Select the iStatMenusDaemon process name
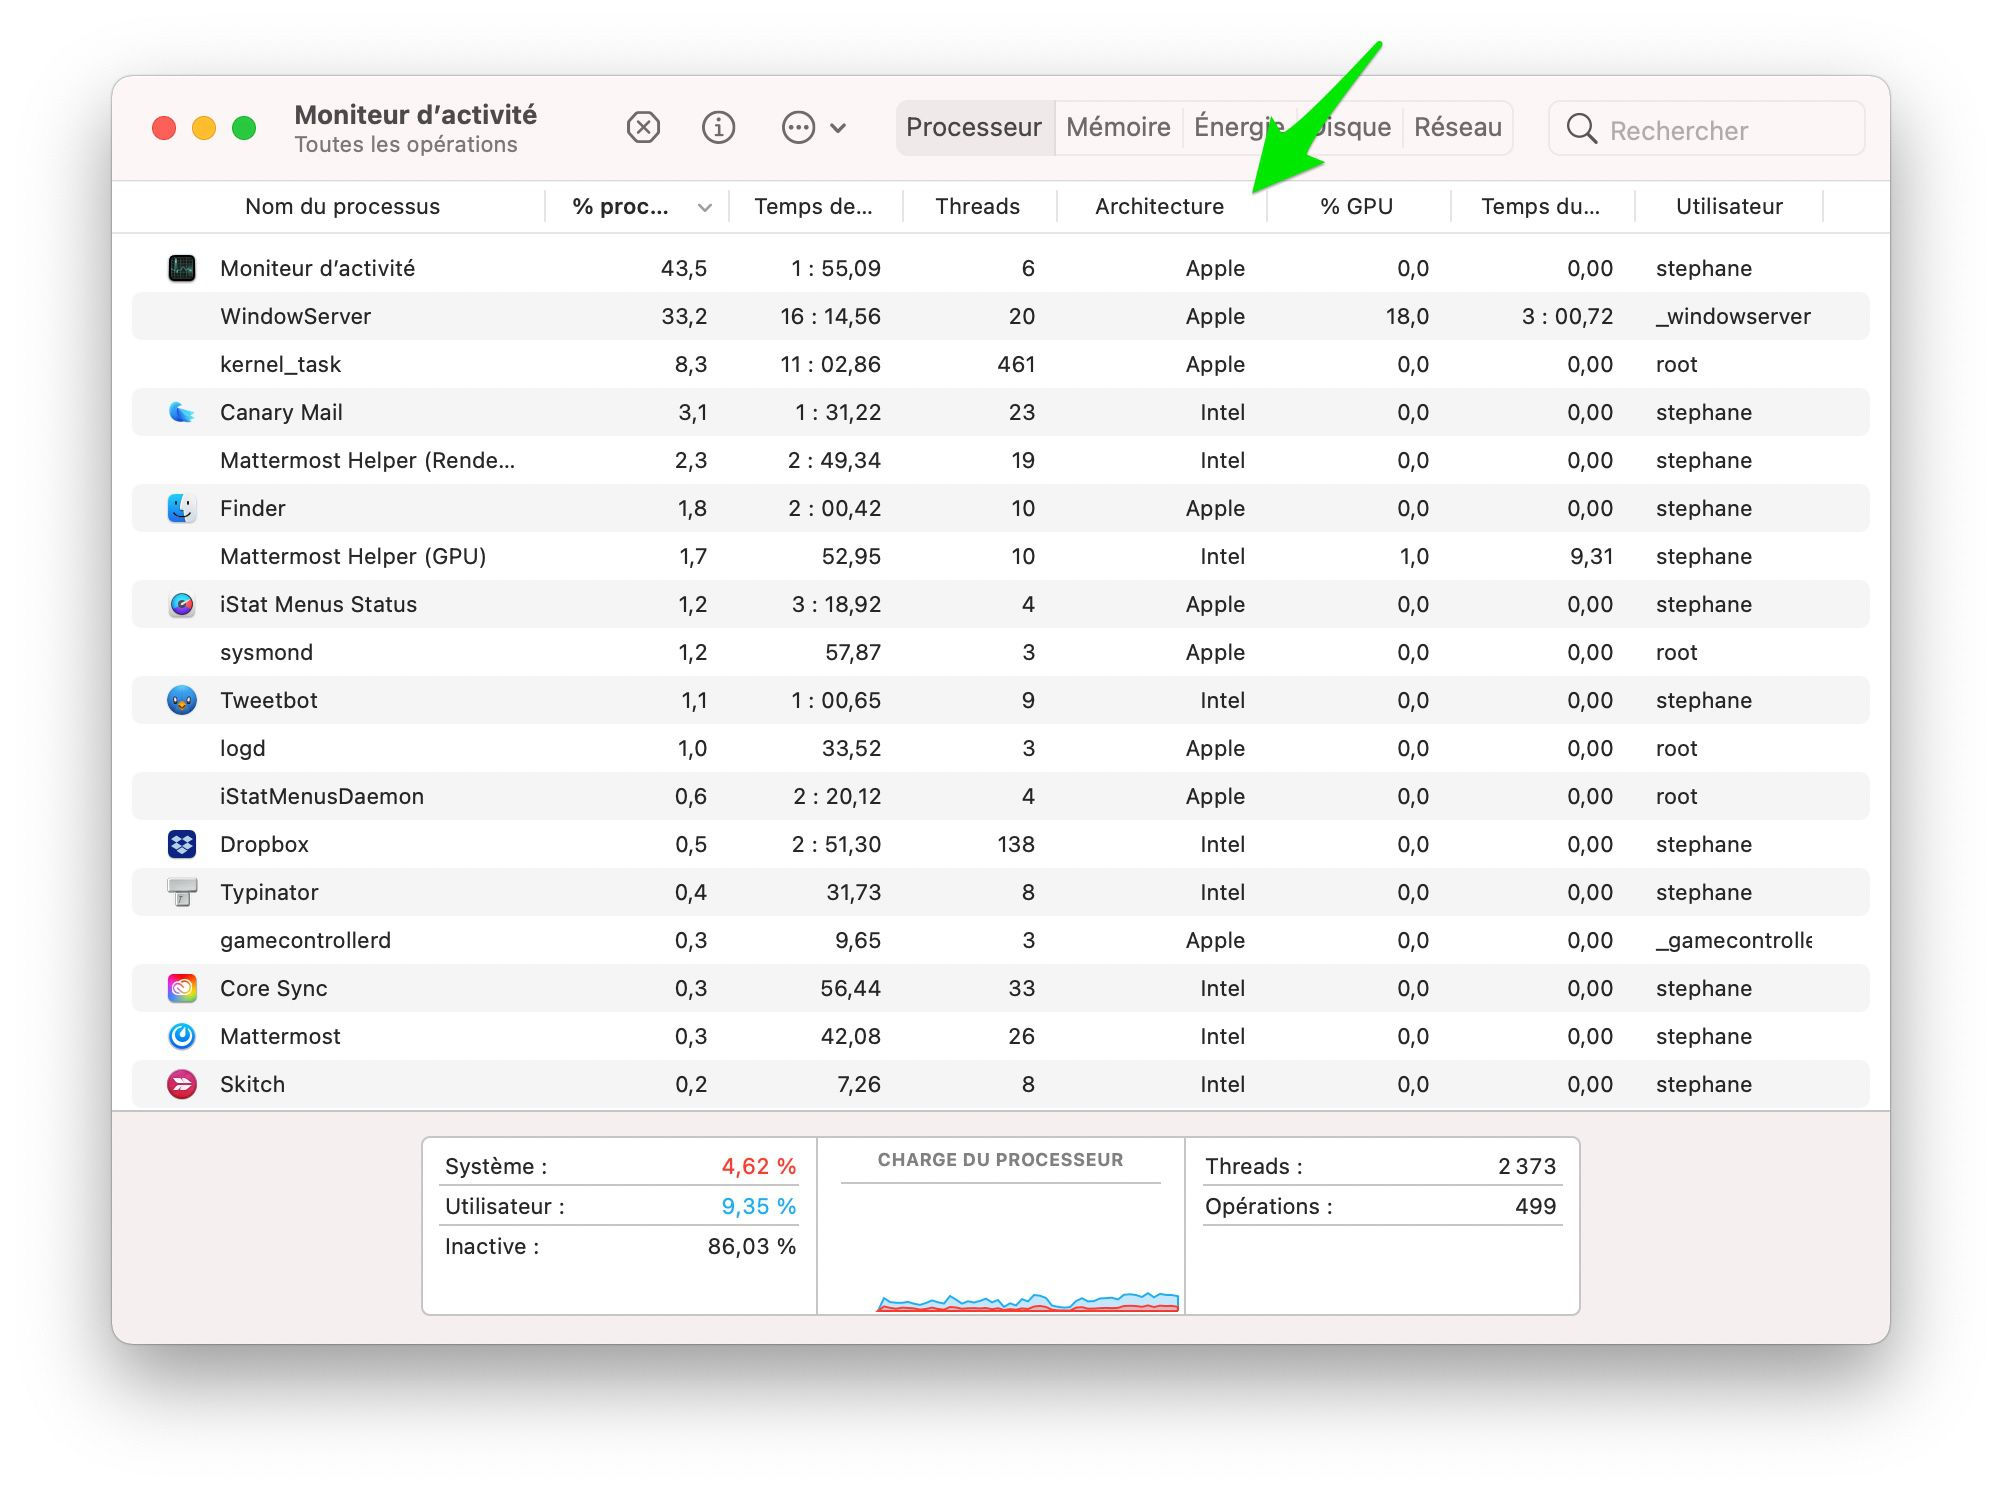 coord(322,796)
